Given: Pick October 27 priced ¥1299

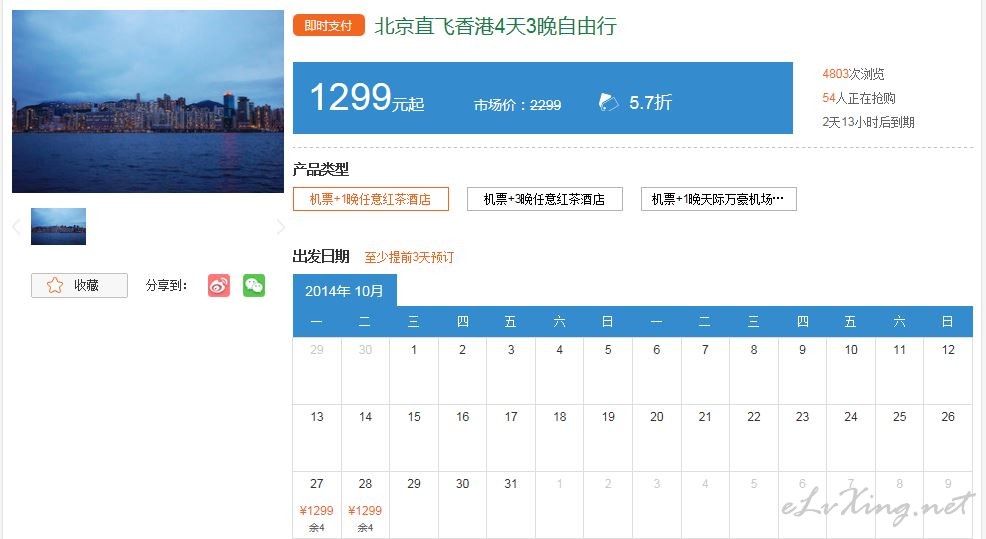Looking at the screenshot, I should [317, 505].
